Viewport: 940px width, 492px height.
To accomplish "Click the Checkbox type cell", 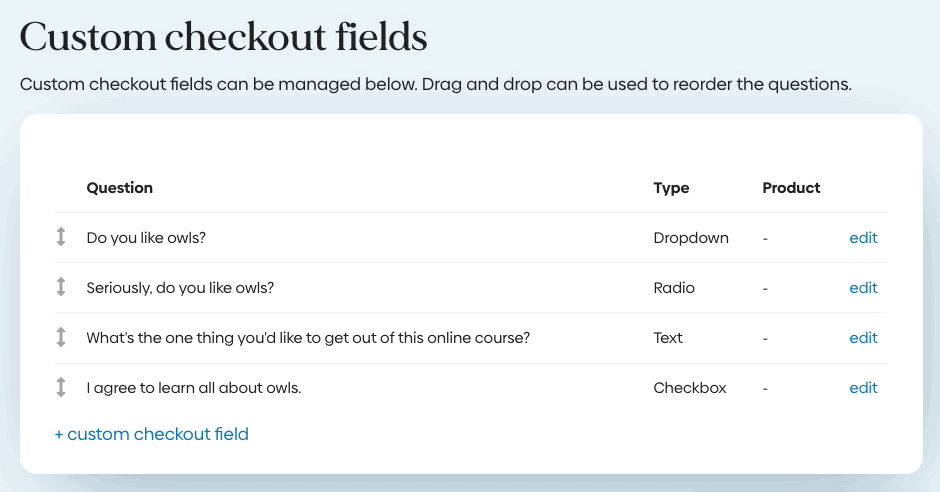I will pyautogui.click(x=690, y=388).
